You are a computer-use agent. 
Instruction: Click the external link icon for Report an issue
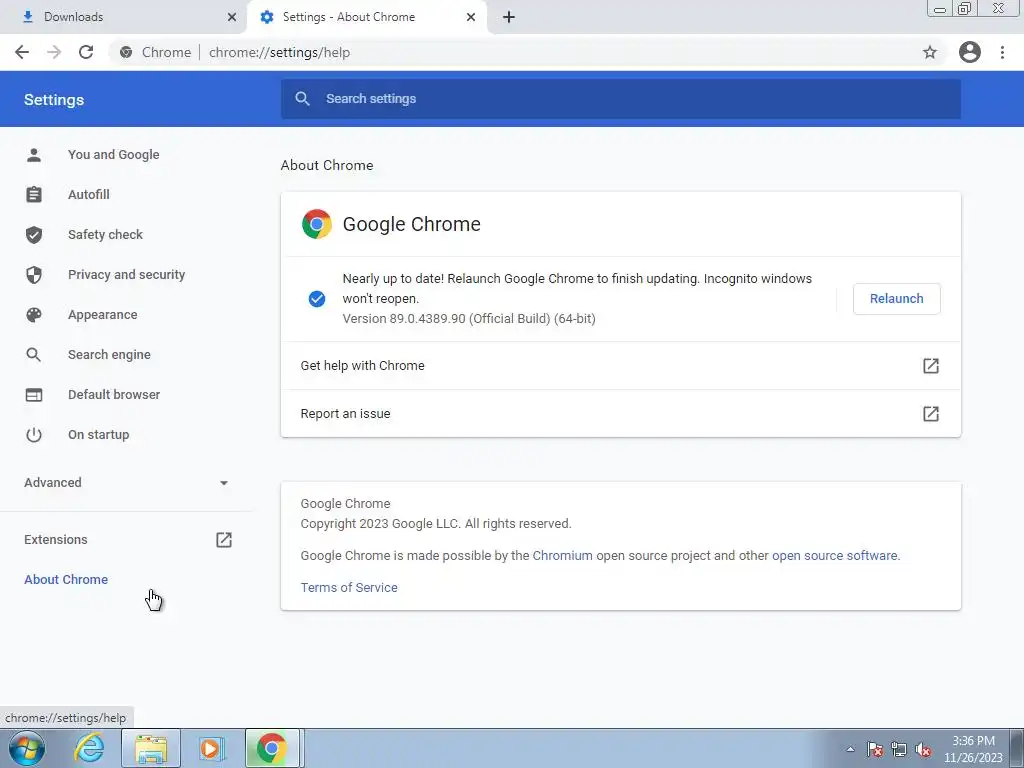pyautogui.click(x=931, y=413)
